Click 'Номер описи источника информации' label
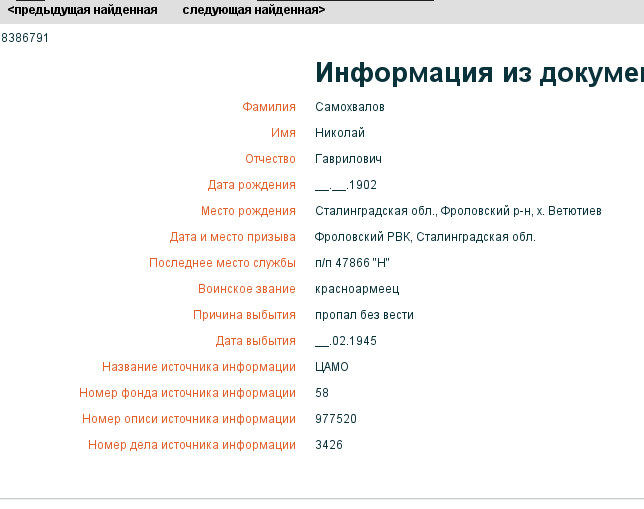 pos(189,419)
